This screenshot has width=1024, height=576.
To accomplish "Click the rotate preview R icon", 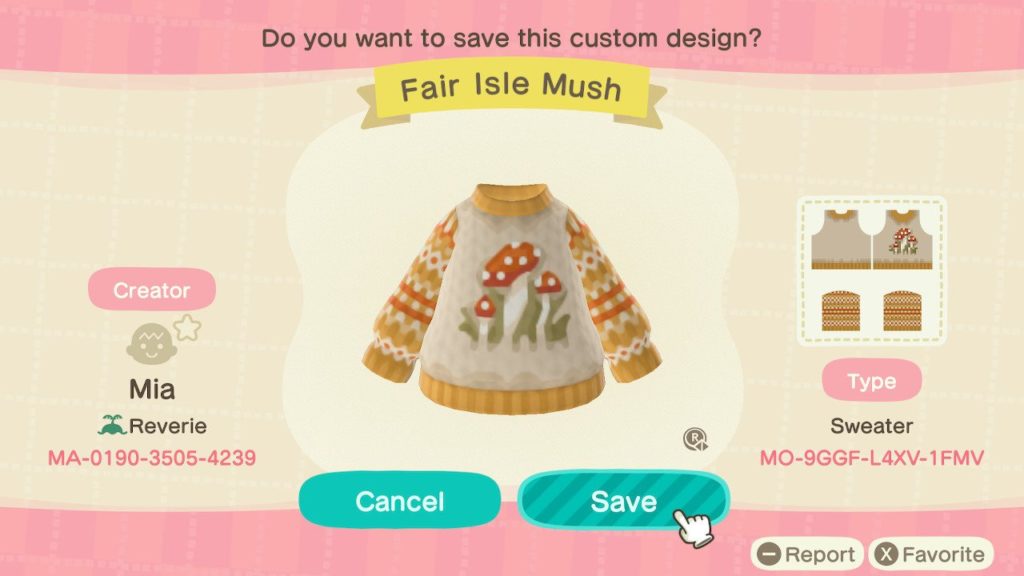I will coord(696,439).
